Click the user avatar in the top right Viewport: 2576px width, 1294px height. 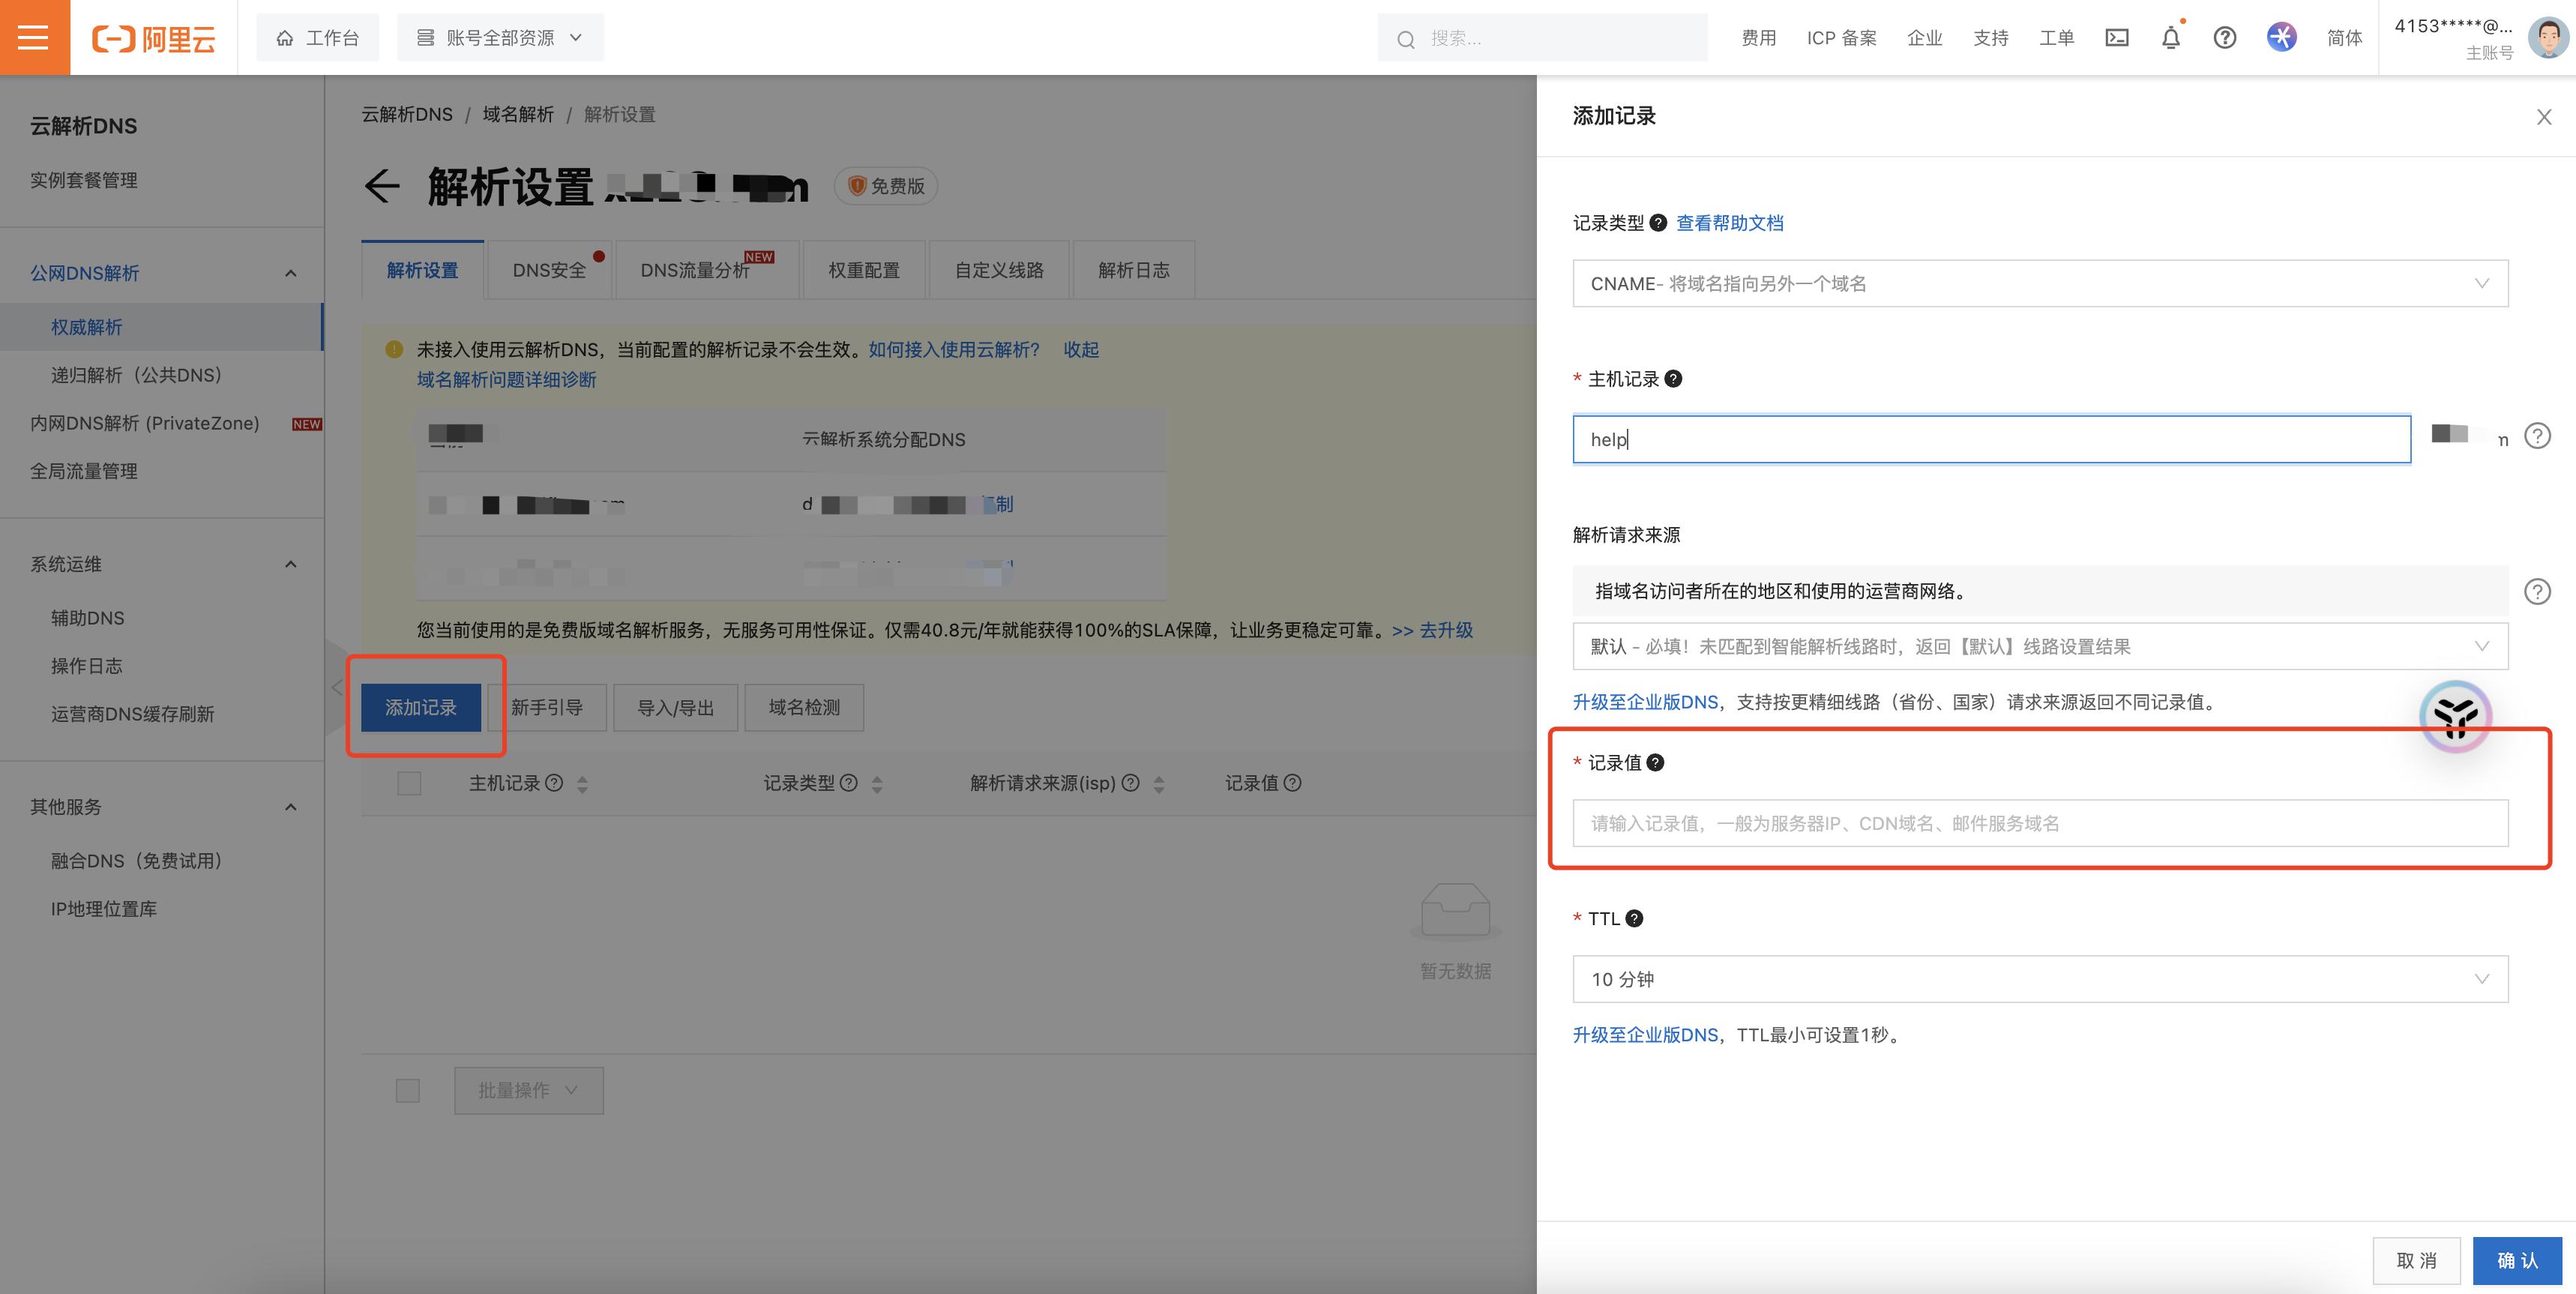[2548, 37]
